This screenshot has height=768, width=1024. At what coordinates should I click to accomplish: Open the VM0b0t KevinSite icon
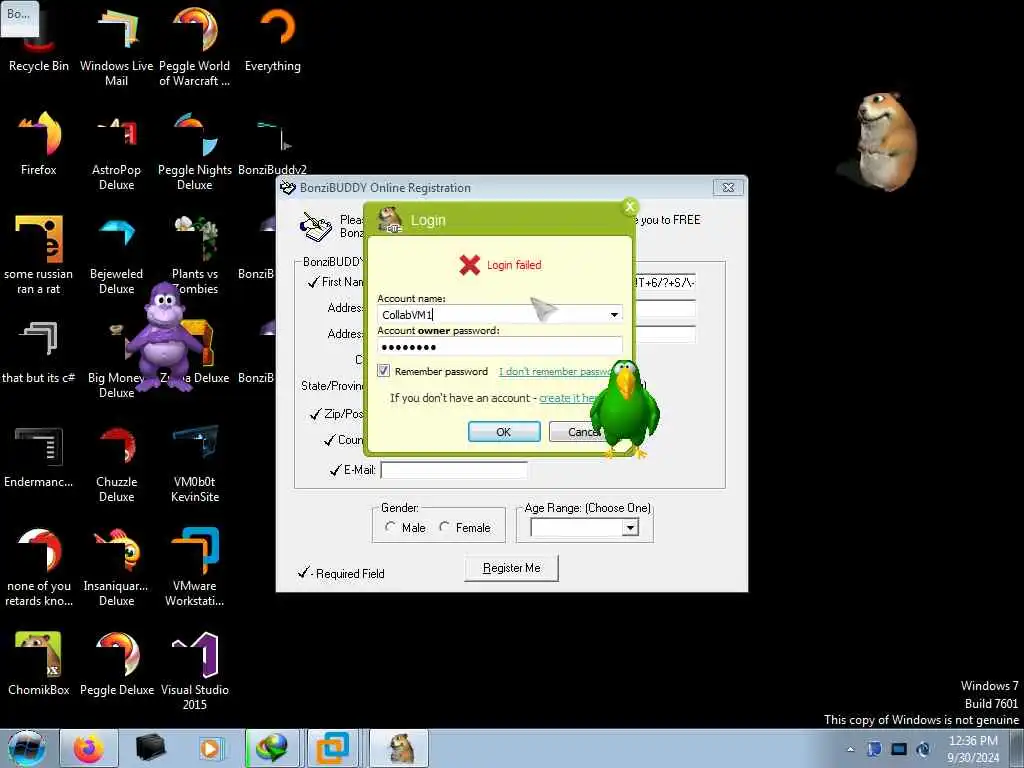point(195,462)
